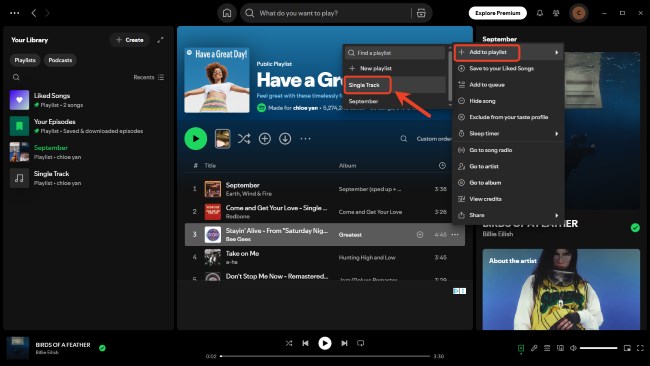Open Connect to a device icon
Image resolution: width=650 pixels, height=366 pixels.
coord(560,348)
